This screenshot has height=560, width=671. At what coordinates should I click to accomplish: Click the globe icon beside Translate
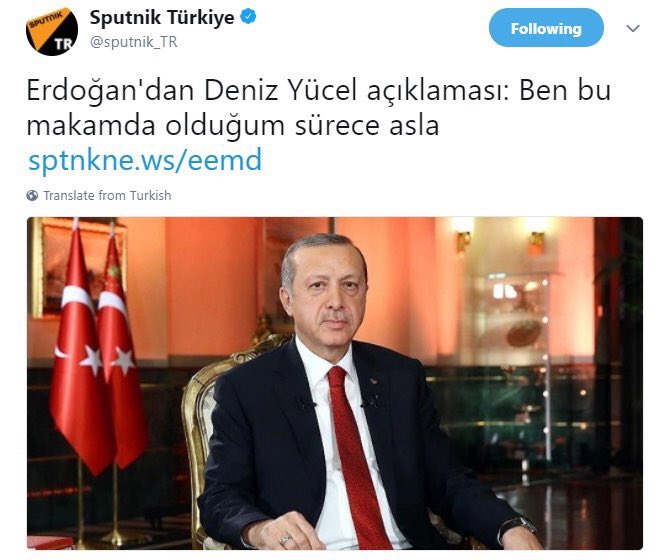[32, 196]
